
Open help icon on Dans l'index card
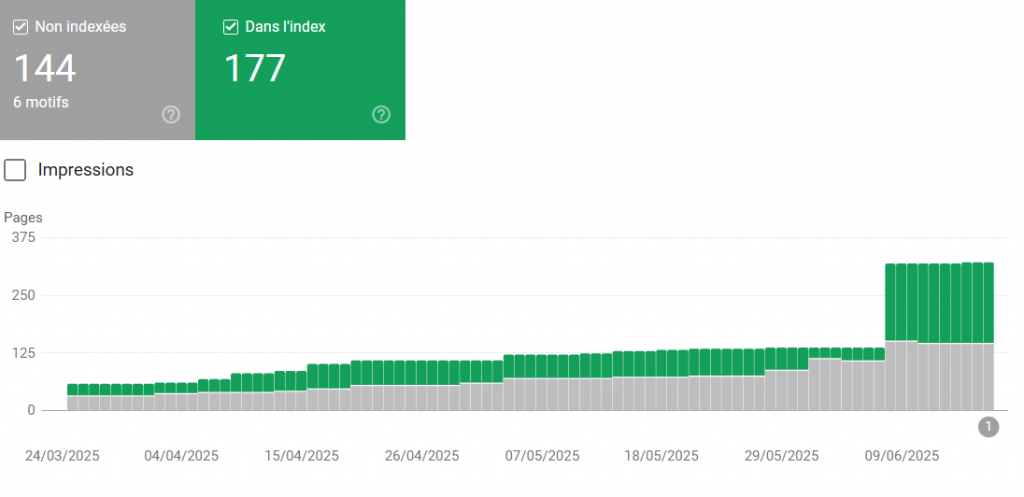[381, 115]
